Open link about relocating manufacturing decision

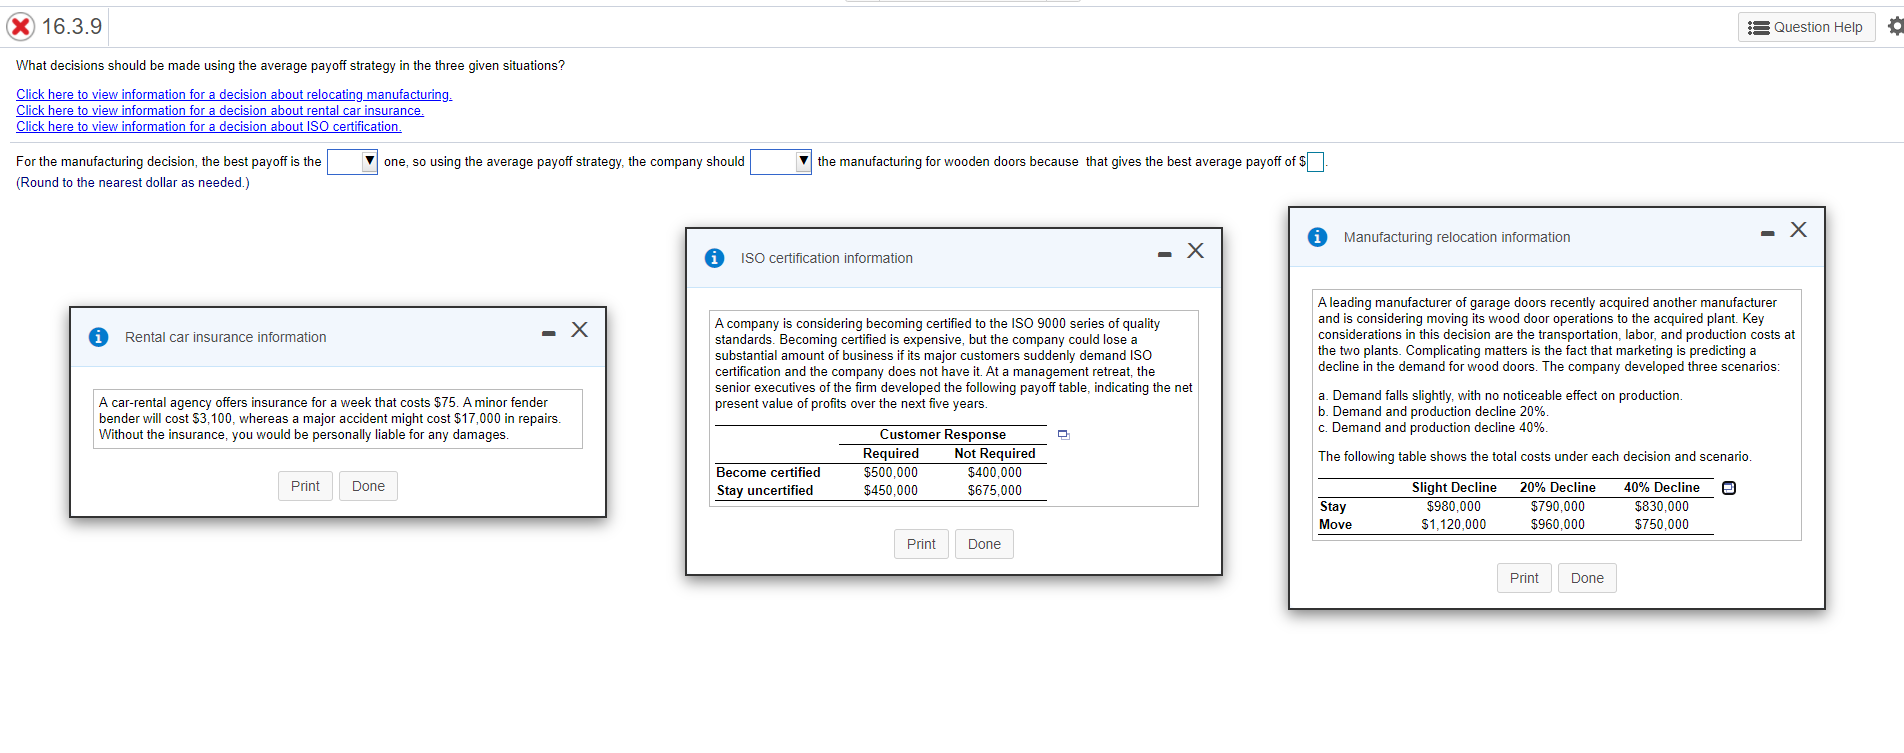pyautogui.click(x=234, y=95)
